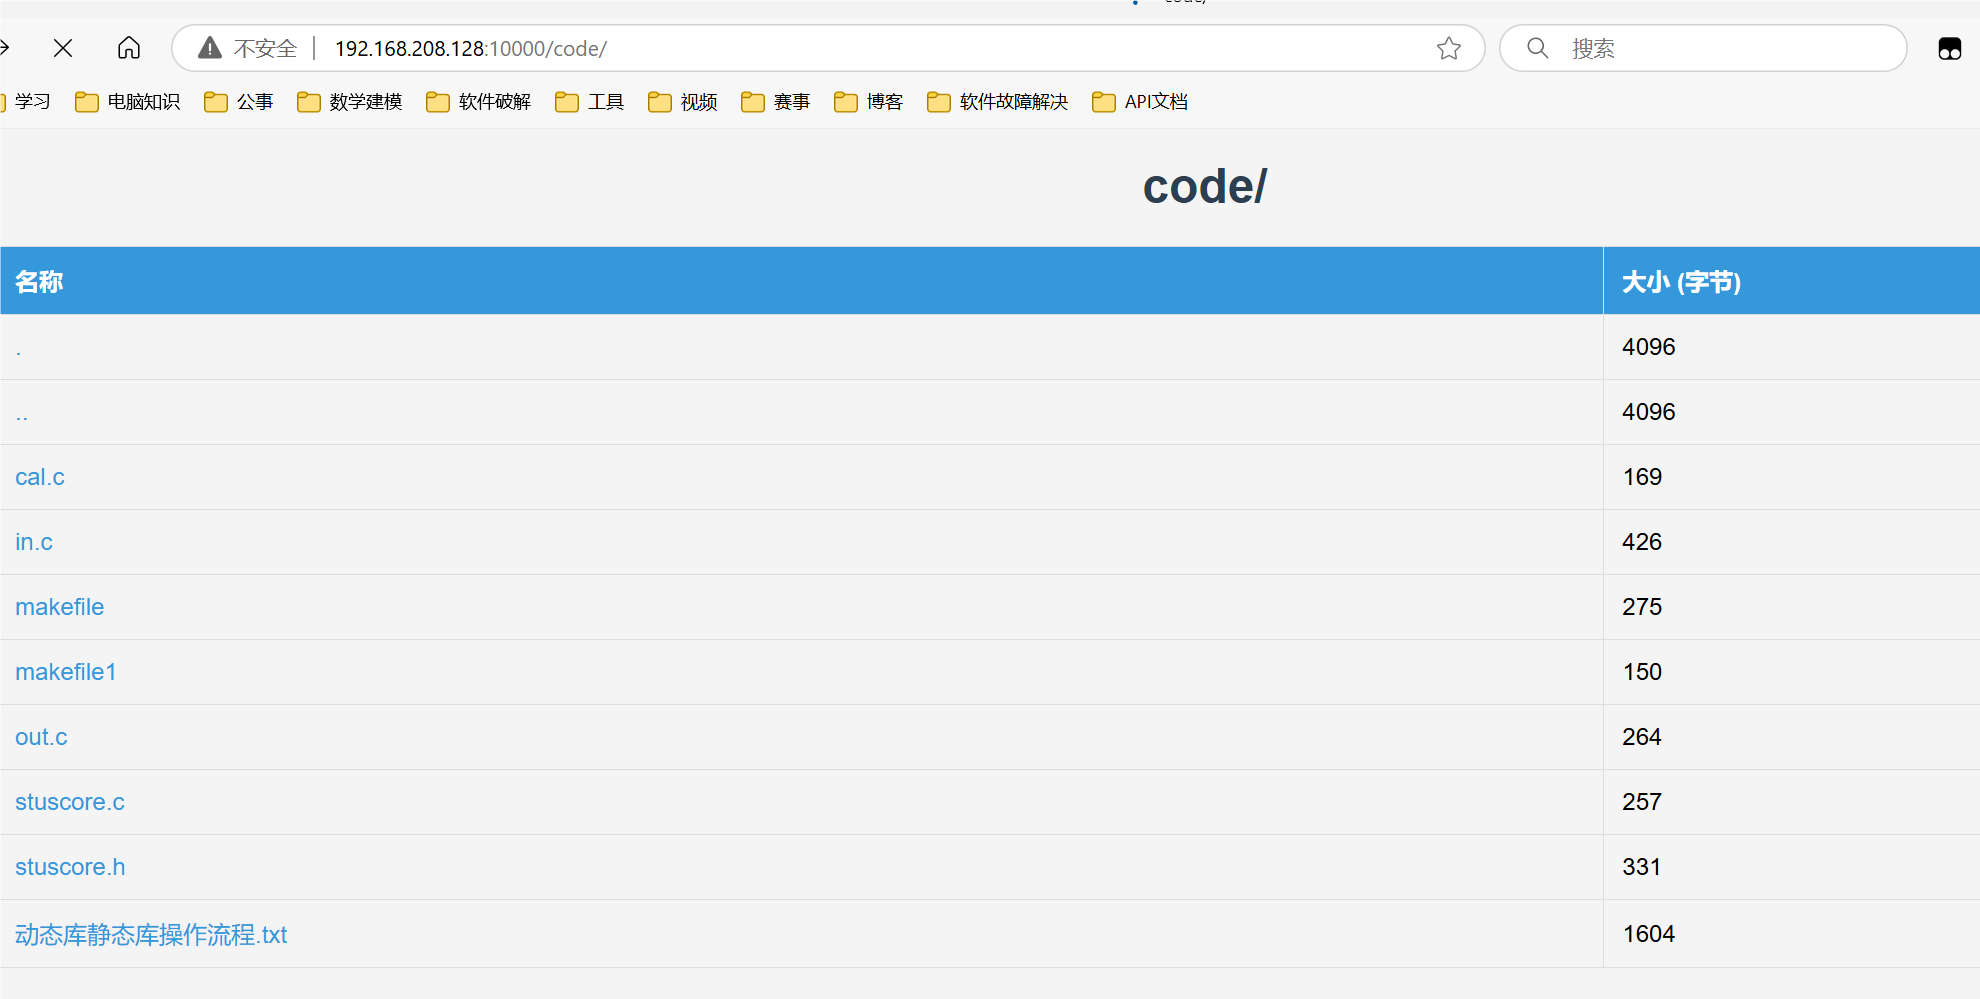
Task: Open the extension icon at toolbar right
Action: click(1950, 48)
